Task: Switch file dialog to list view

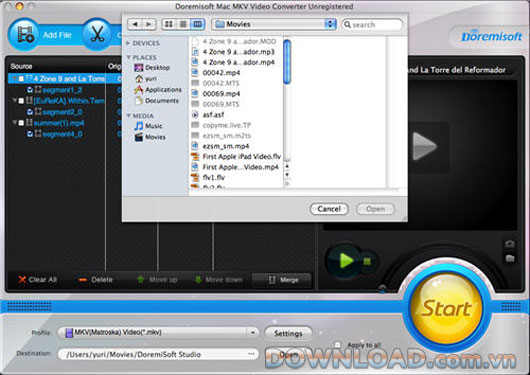Action: pyautogui.click(x=183, y=24)
